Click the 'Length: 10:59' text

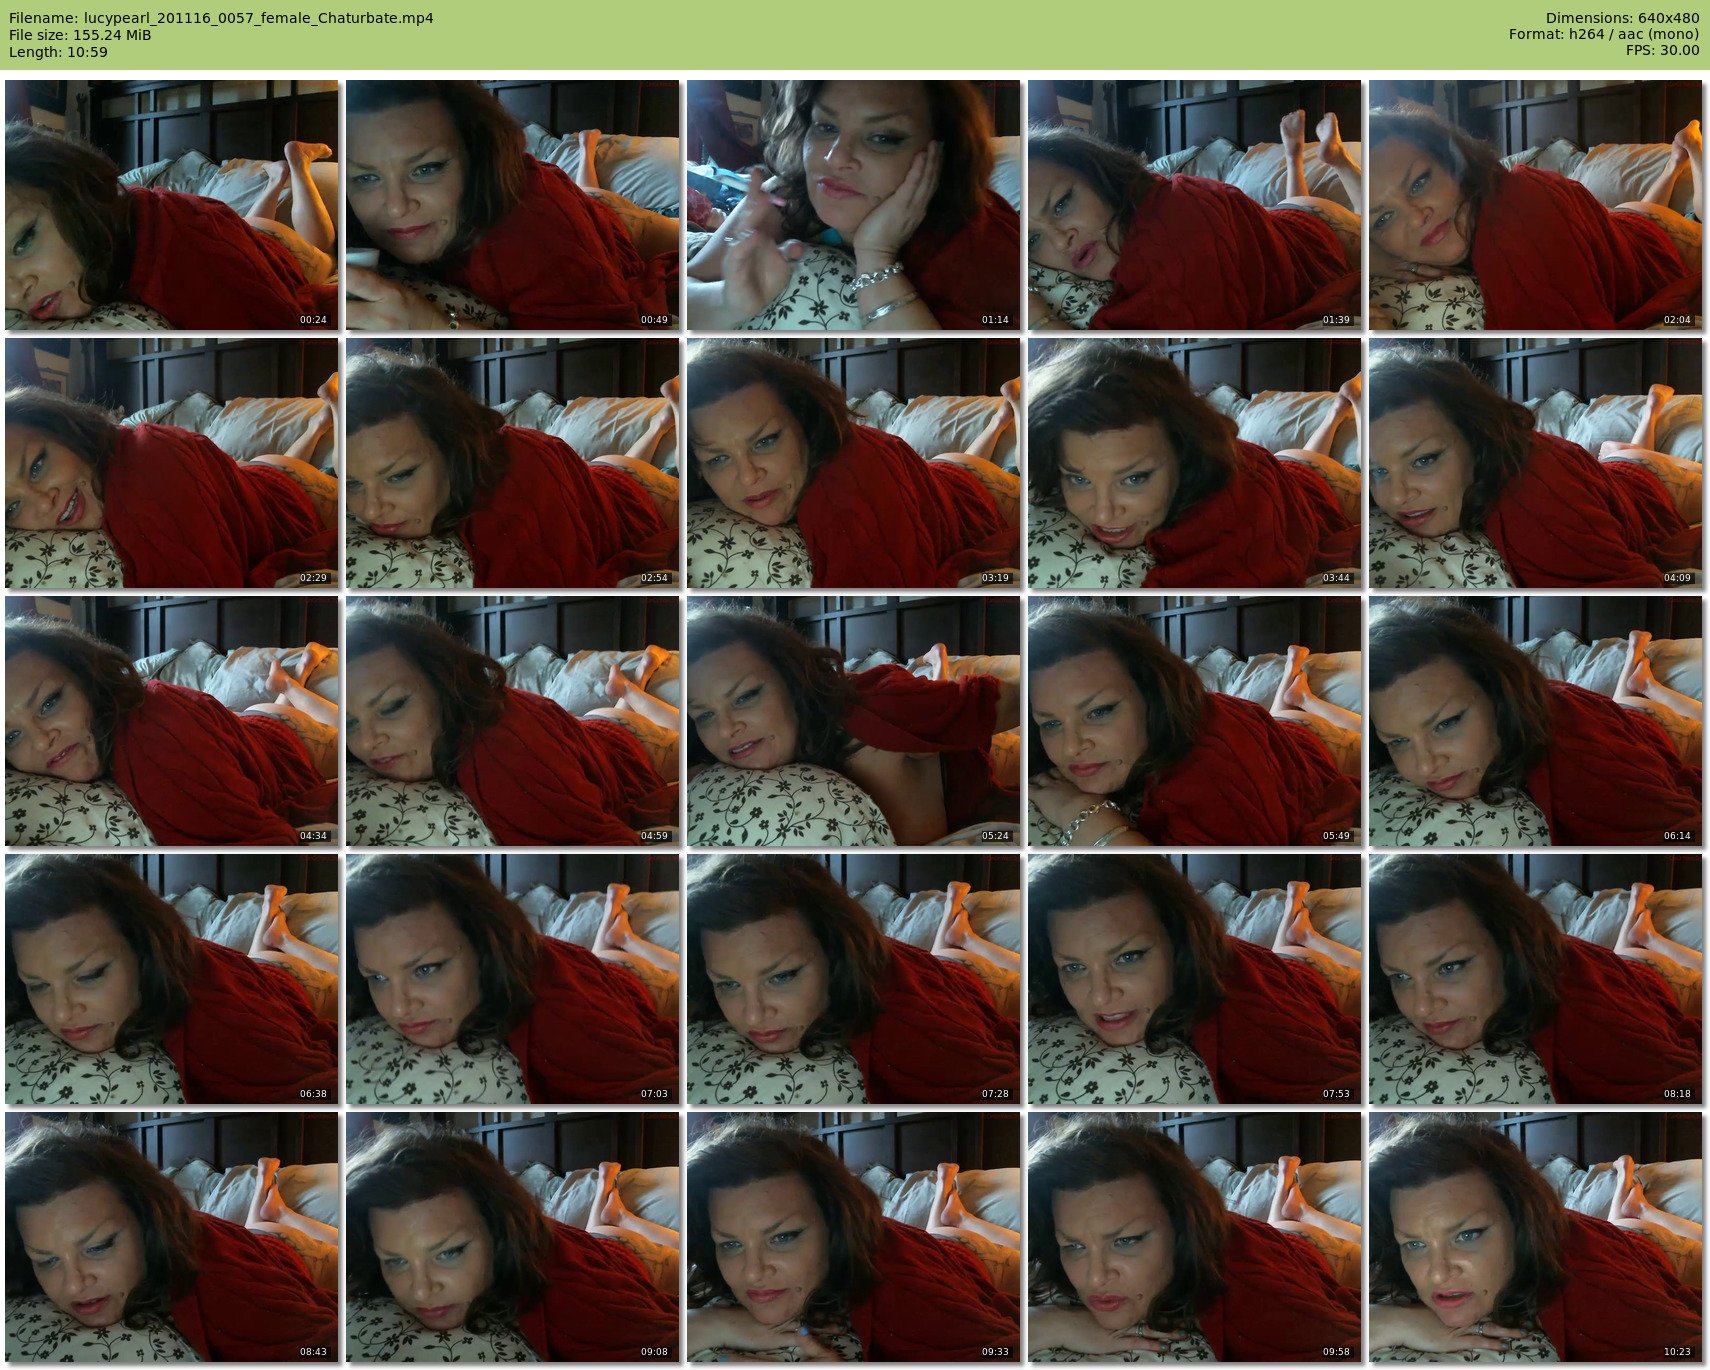click(x=58, y=52)
